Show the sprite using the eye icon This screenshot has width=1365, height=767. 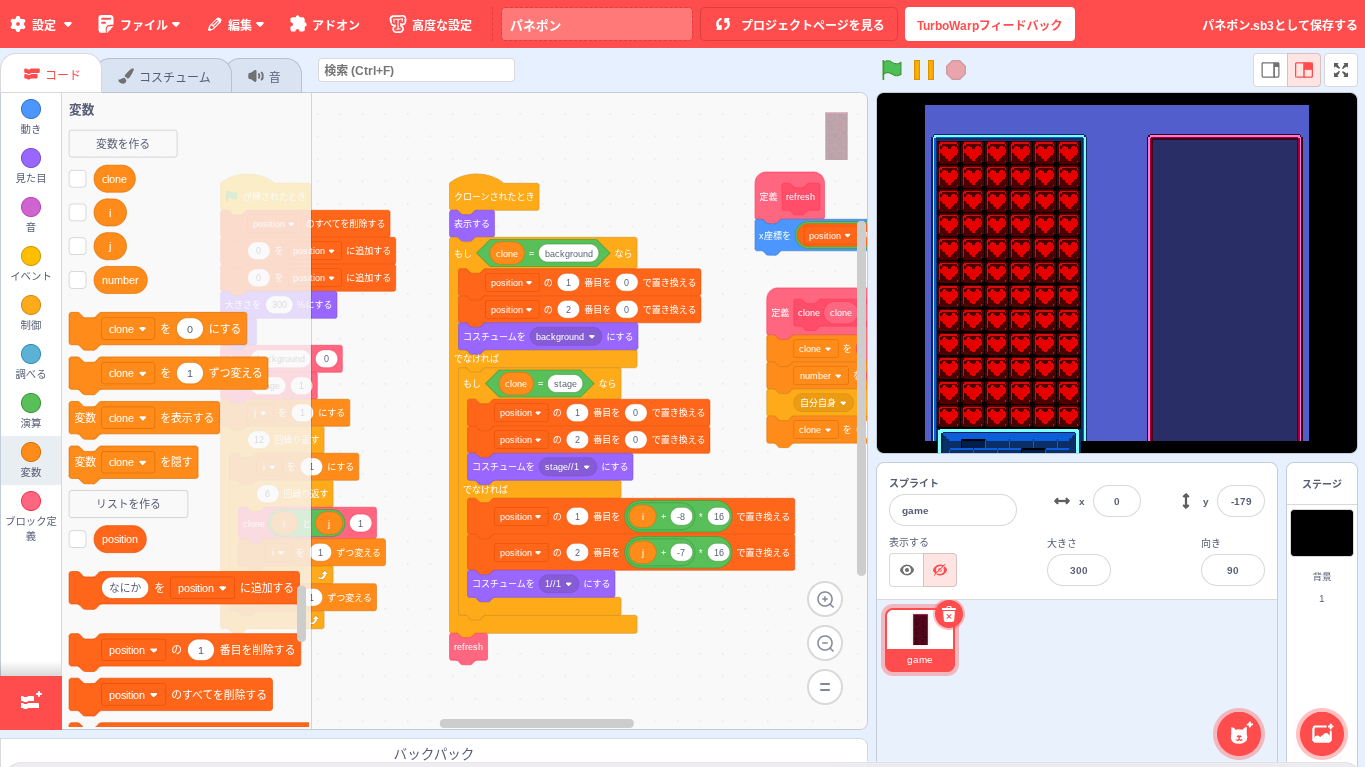click(x=907, y=570)
